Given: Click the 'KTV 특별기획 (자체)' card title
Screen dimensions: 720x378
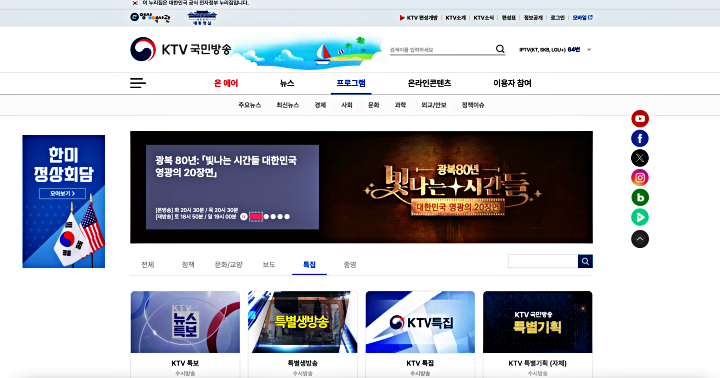Looking at the screenshot, I should pos(538,363).
